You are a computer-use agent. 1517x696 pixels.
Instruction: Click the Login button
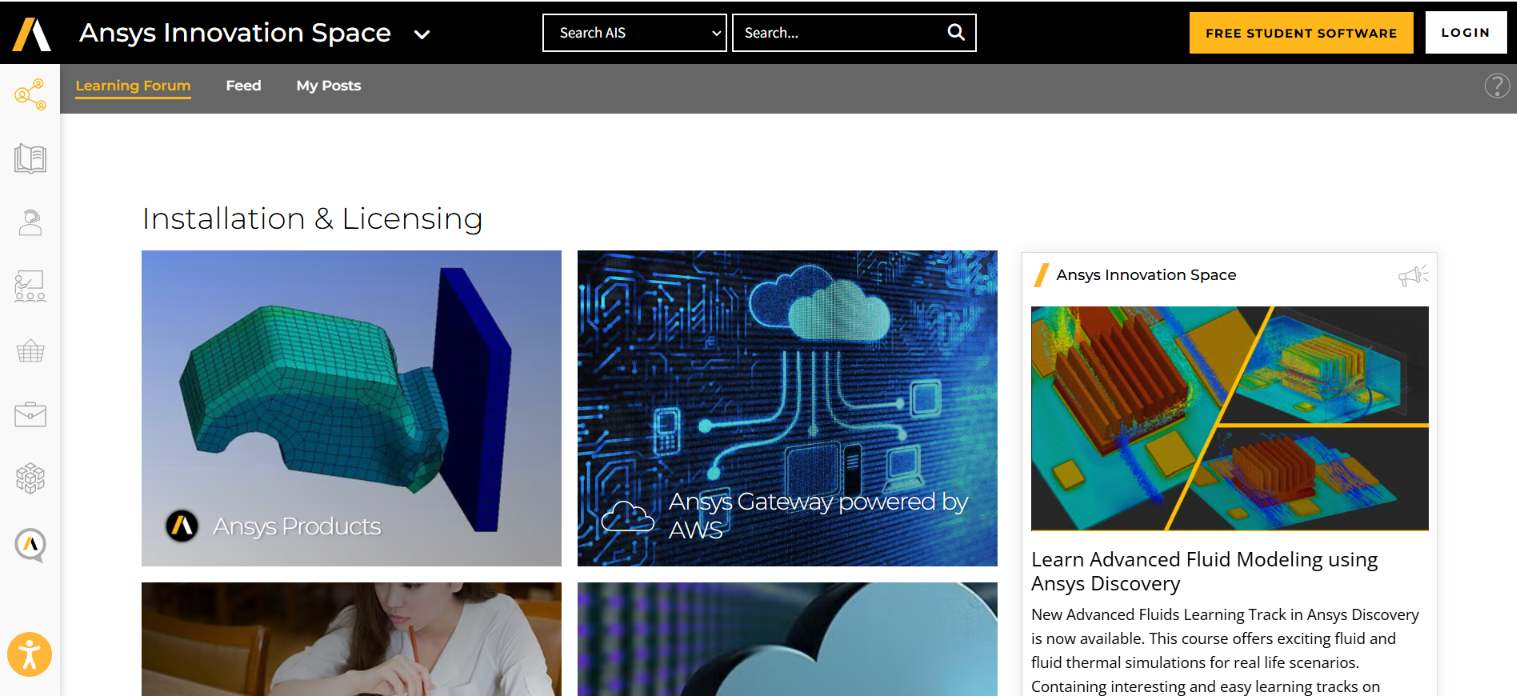[x=1465, y=33]
